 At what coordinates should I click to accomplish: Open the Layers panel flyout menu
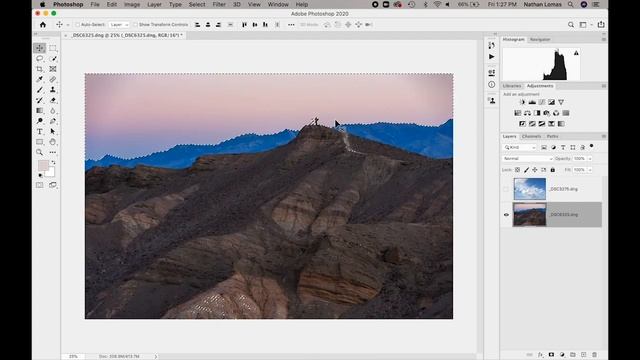603,136
